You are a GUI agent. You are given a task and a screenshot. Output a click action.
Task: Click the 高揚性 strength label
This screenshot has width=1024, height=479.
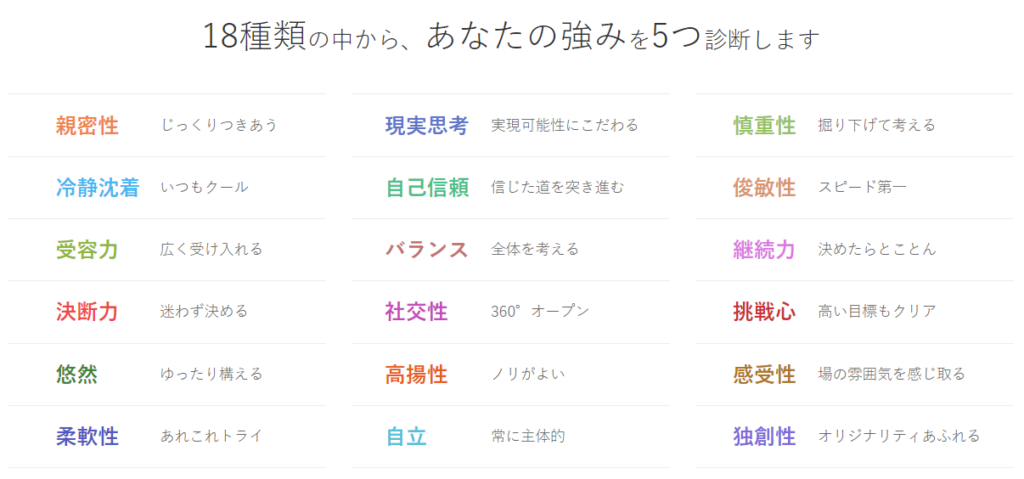click(x=416, y=374)
